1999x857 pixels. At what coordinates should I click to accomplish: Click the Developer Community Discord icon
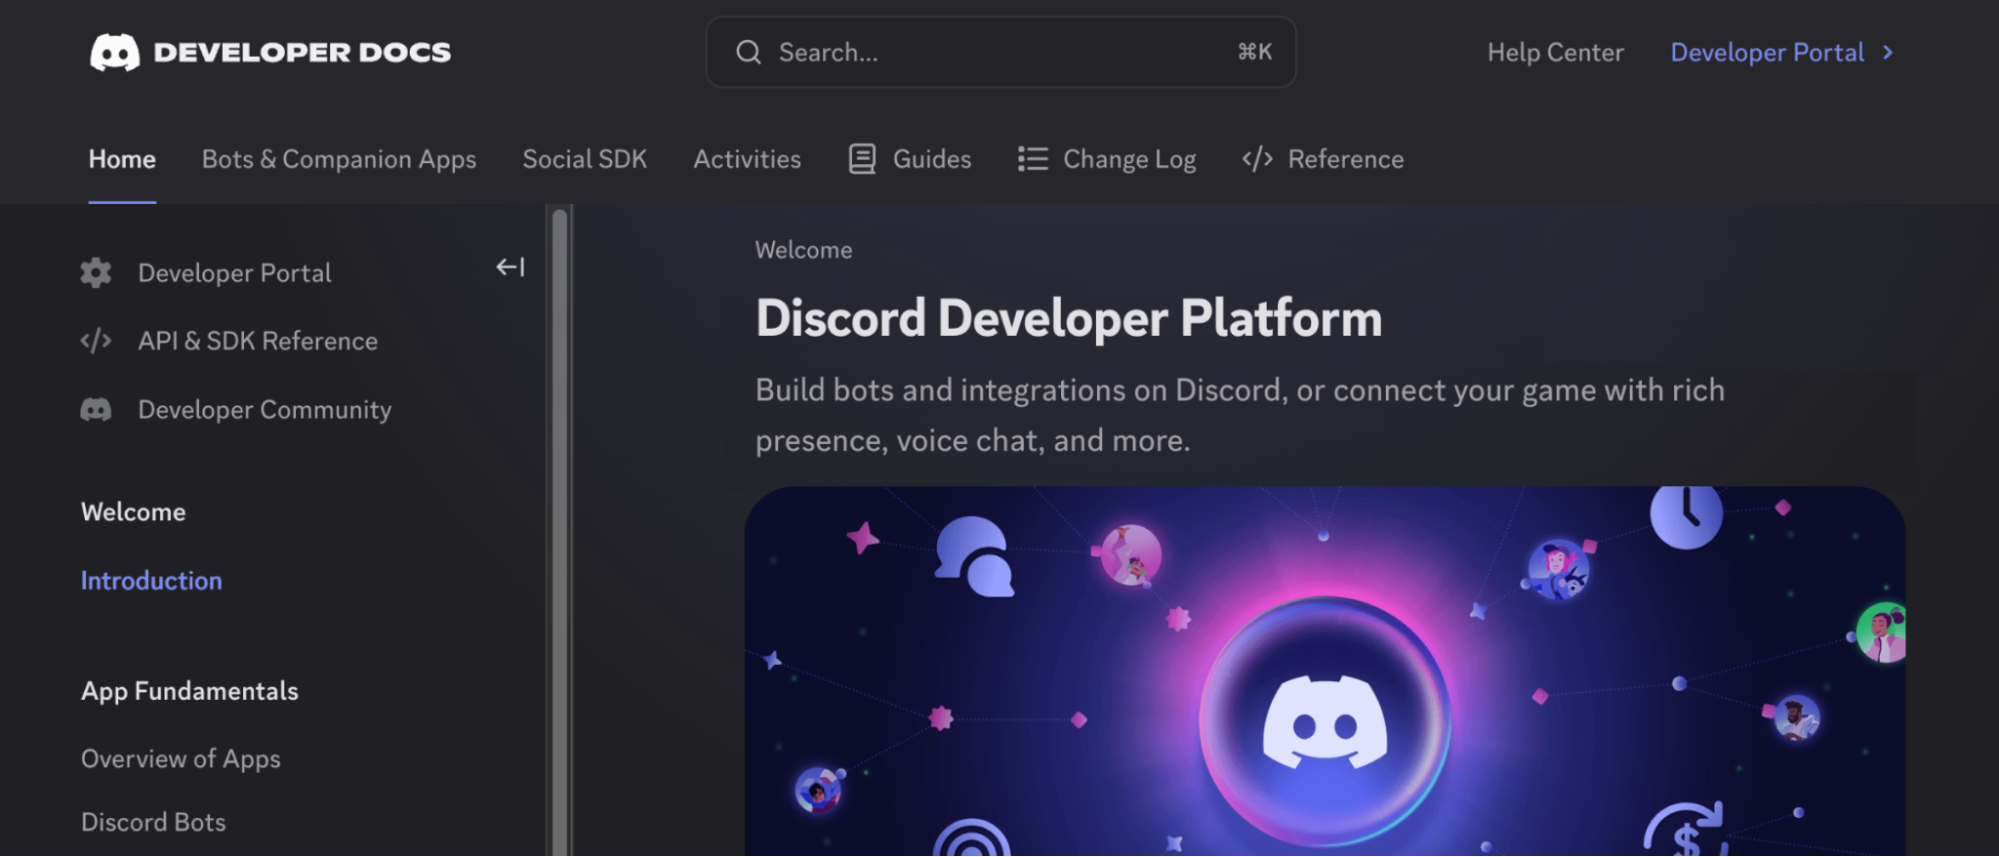click(96, 410)
